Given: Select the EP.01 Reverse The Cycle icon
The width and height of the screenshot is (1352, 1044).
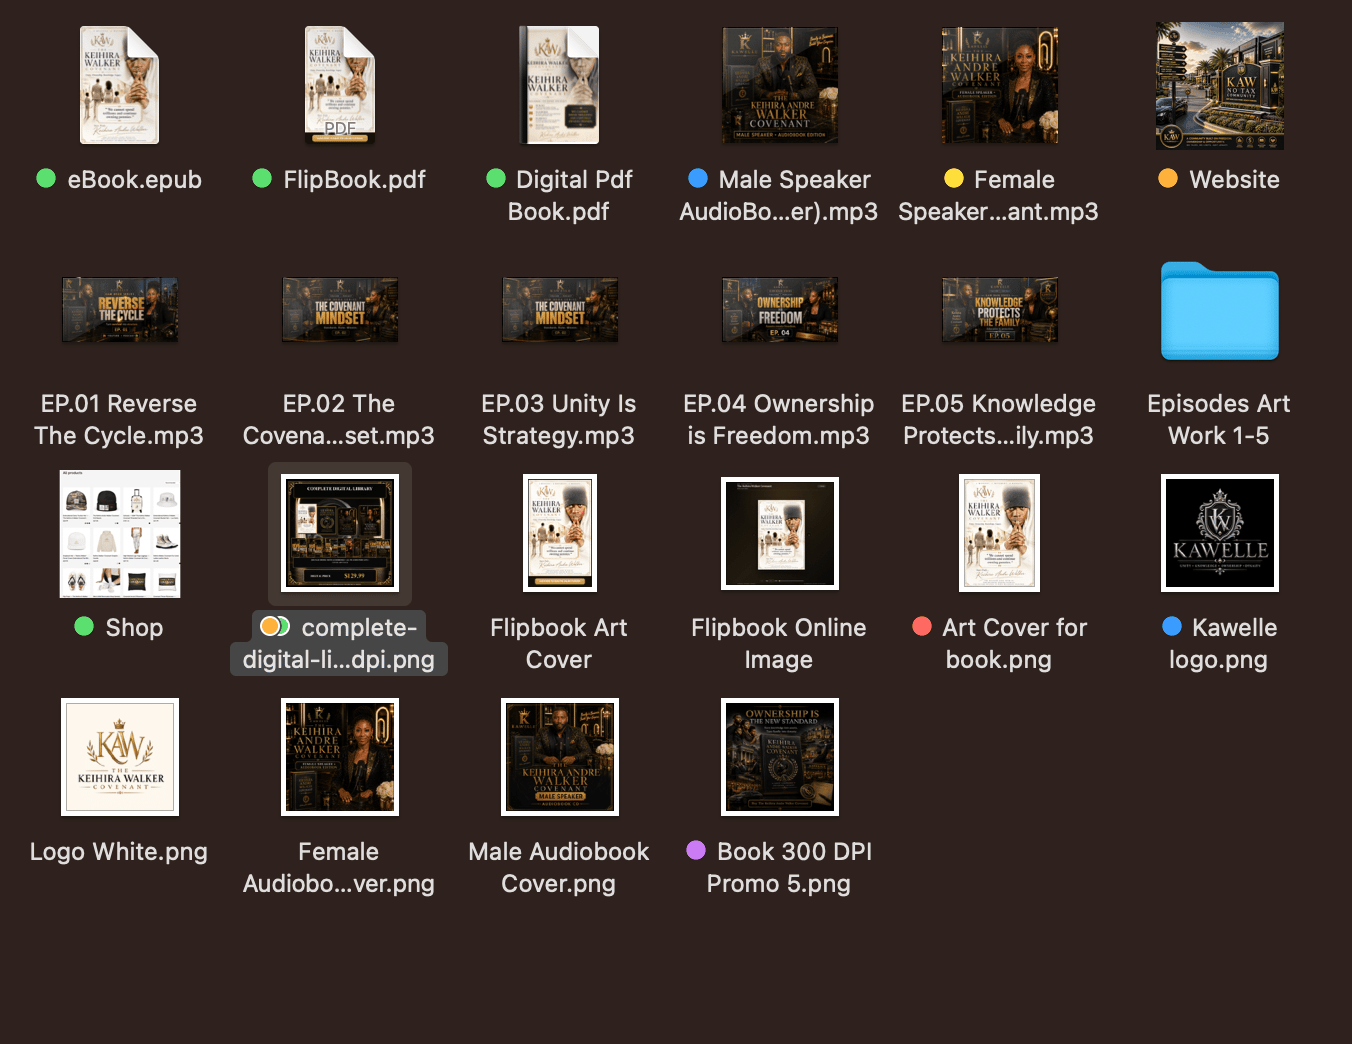Looking at the screenshot, I should [120, 310].
